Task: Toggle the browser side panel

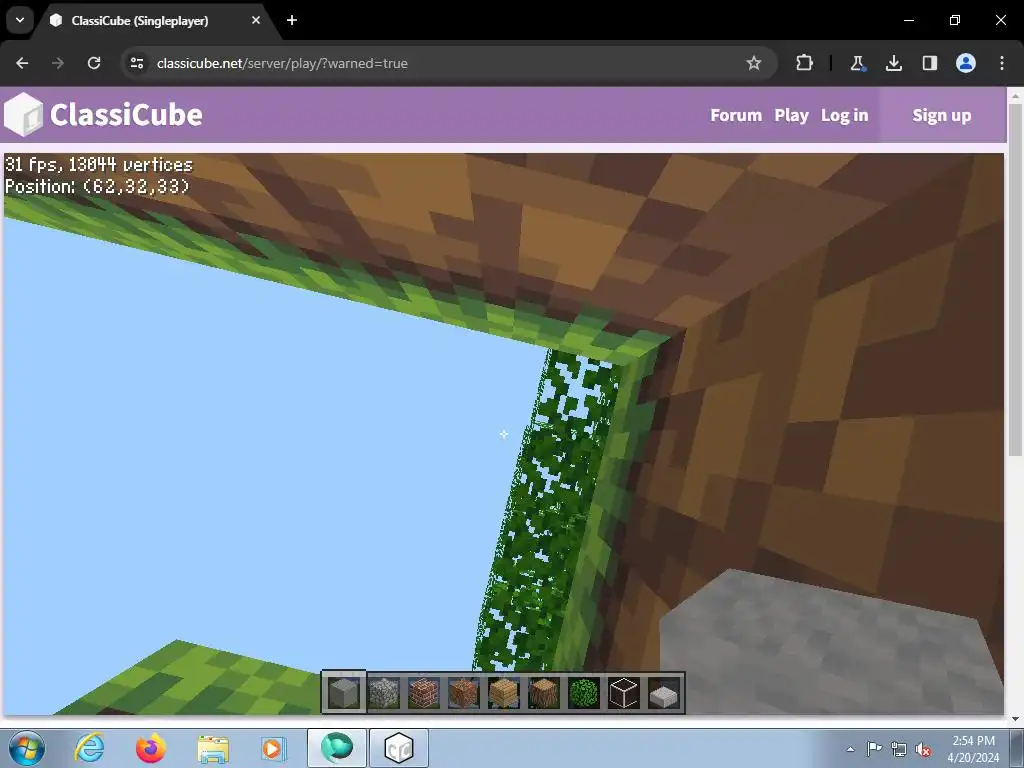Action: [x=930, y=63]
